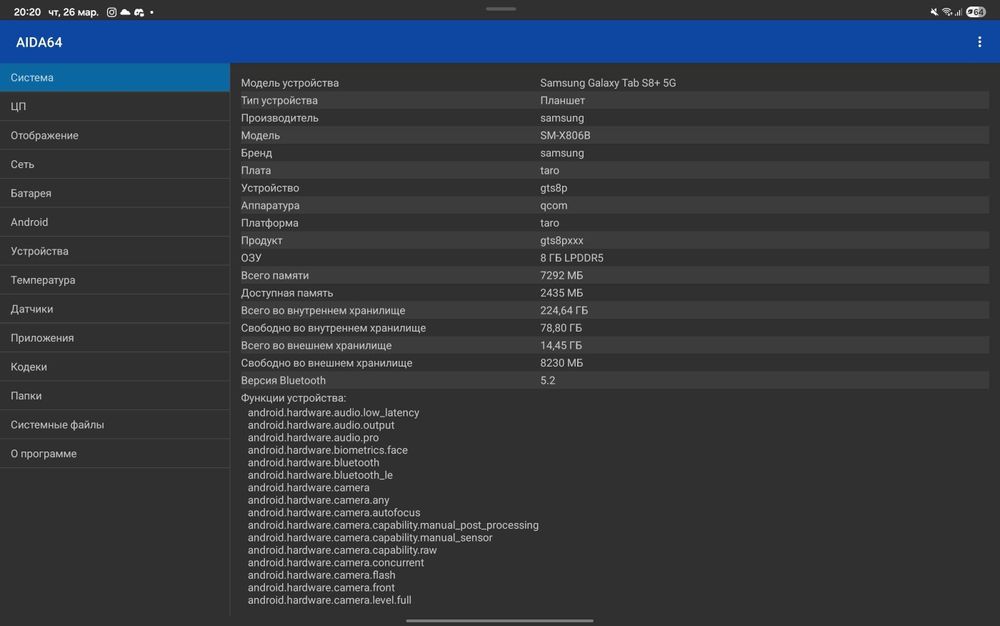Select the 7292 МБ total memory value

coord(561,275)
